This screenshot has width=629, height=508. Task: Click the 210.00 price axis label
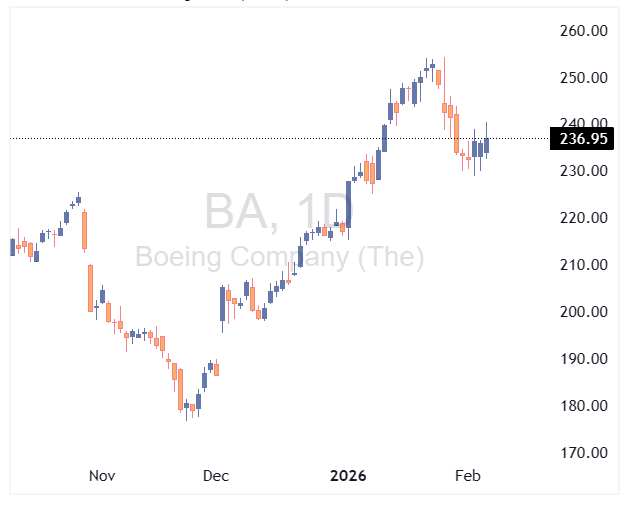pyautogui.click(x=583, y=265)
